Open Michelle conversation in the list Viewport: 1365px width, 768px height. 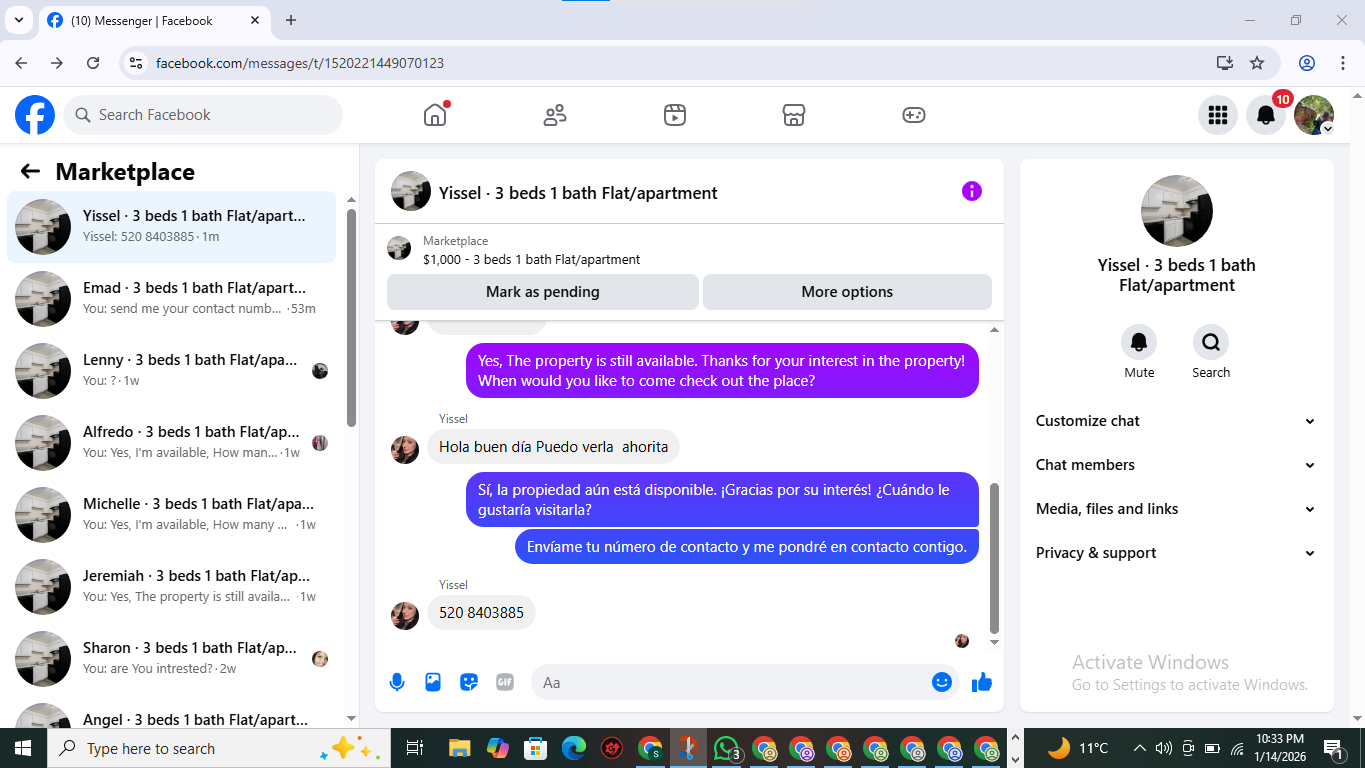pyautogui.click(x=172, y=515)
